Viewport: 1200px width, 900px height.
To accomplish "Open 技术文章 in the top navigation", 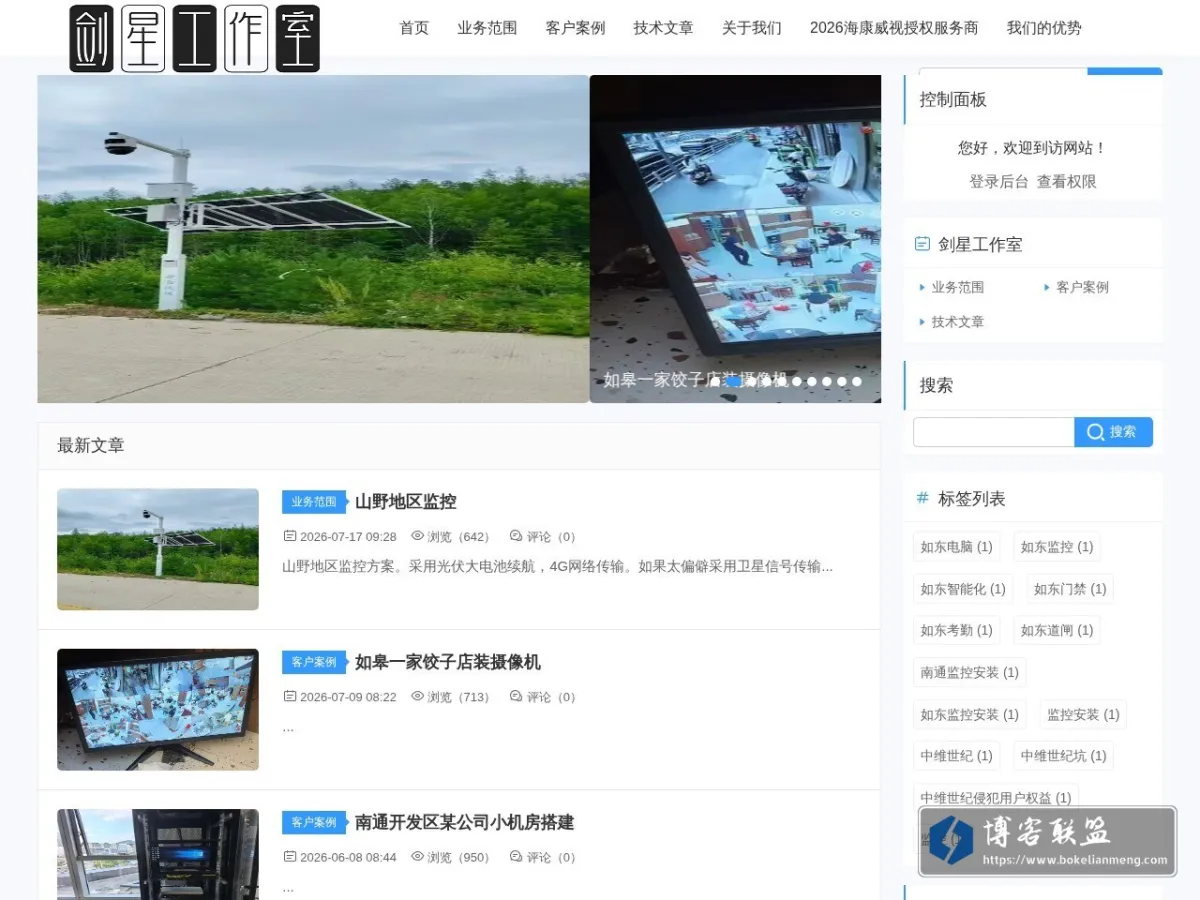I will [663, 28].
